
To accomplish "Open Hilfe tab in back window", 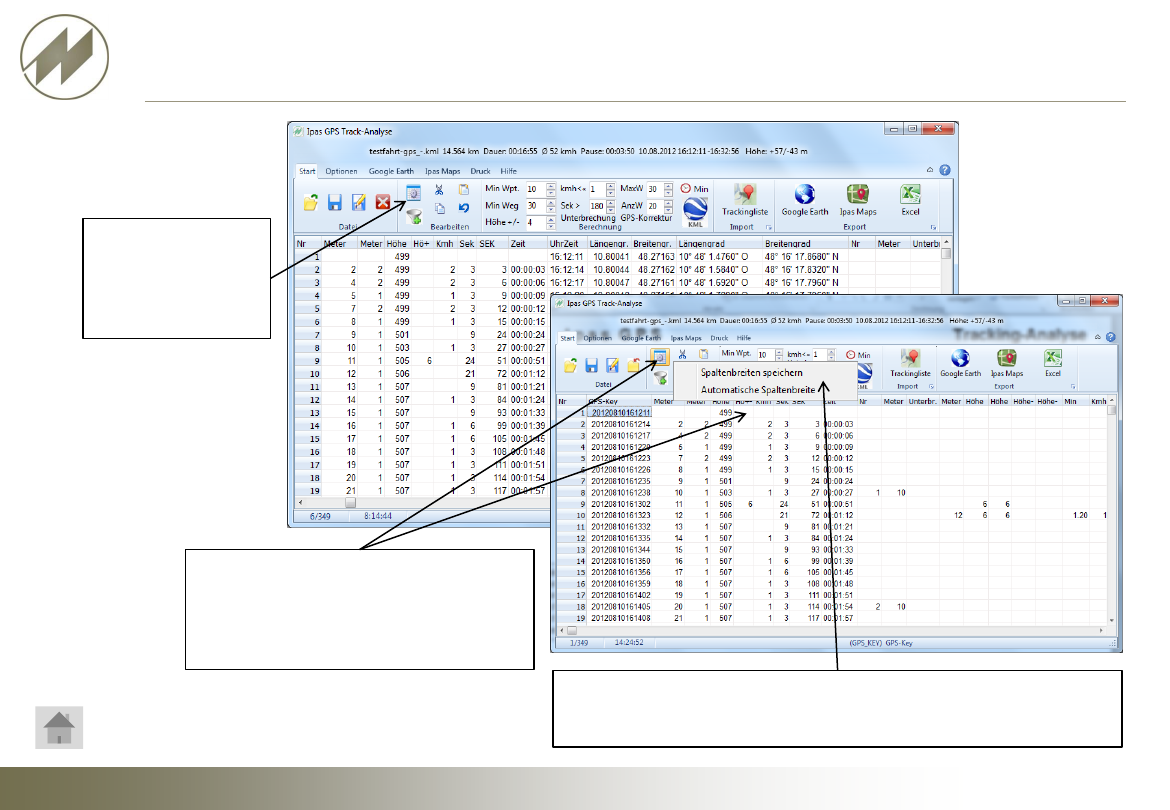I will [x=509, y=171].
